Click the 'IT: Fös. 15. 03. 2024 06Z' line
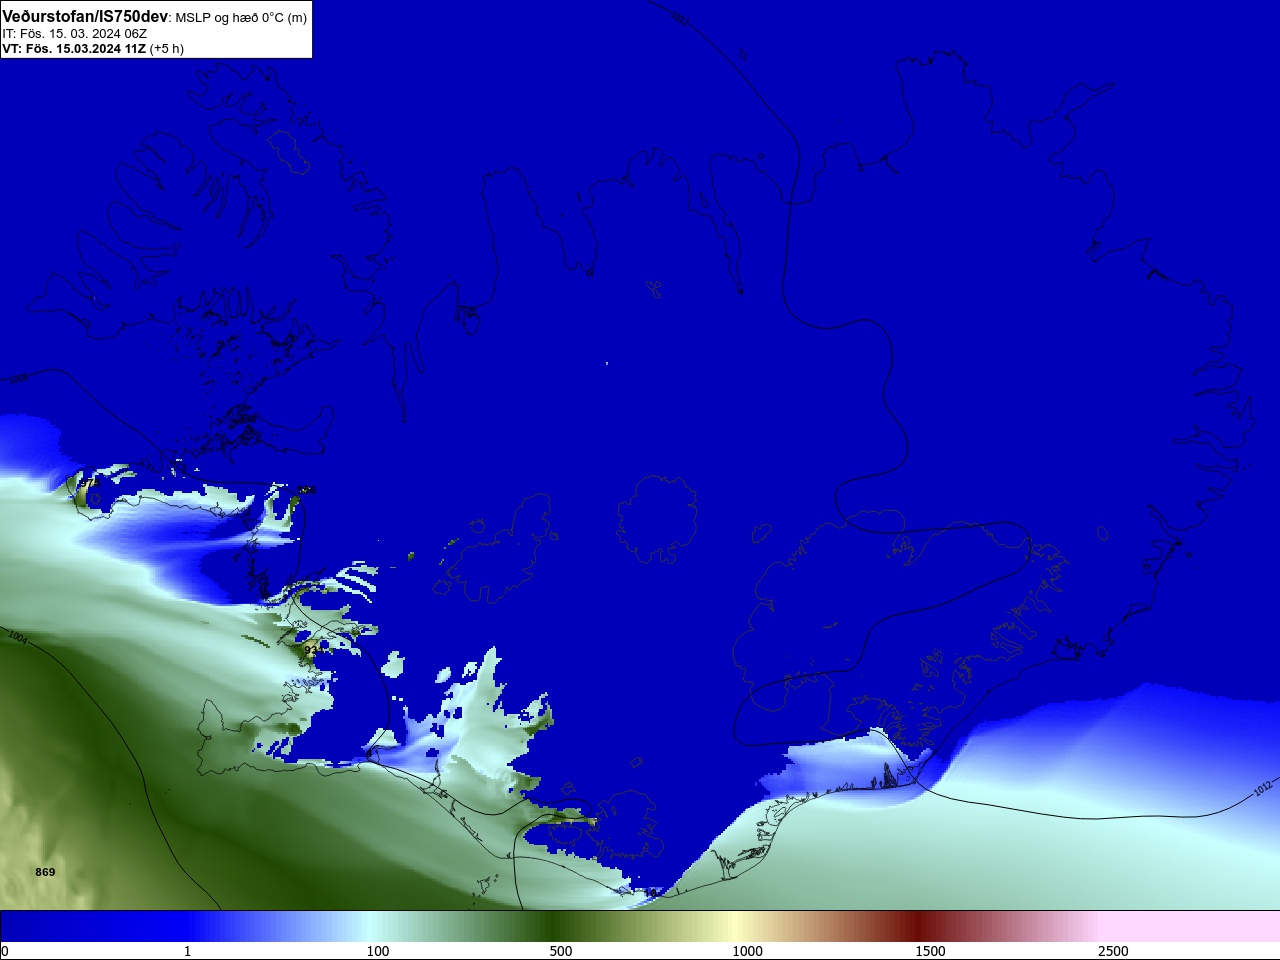Viewport: 1280px width, 960px height. [74, 34]
